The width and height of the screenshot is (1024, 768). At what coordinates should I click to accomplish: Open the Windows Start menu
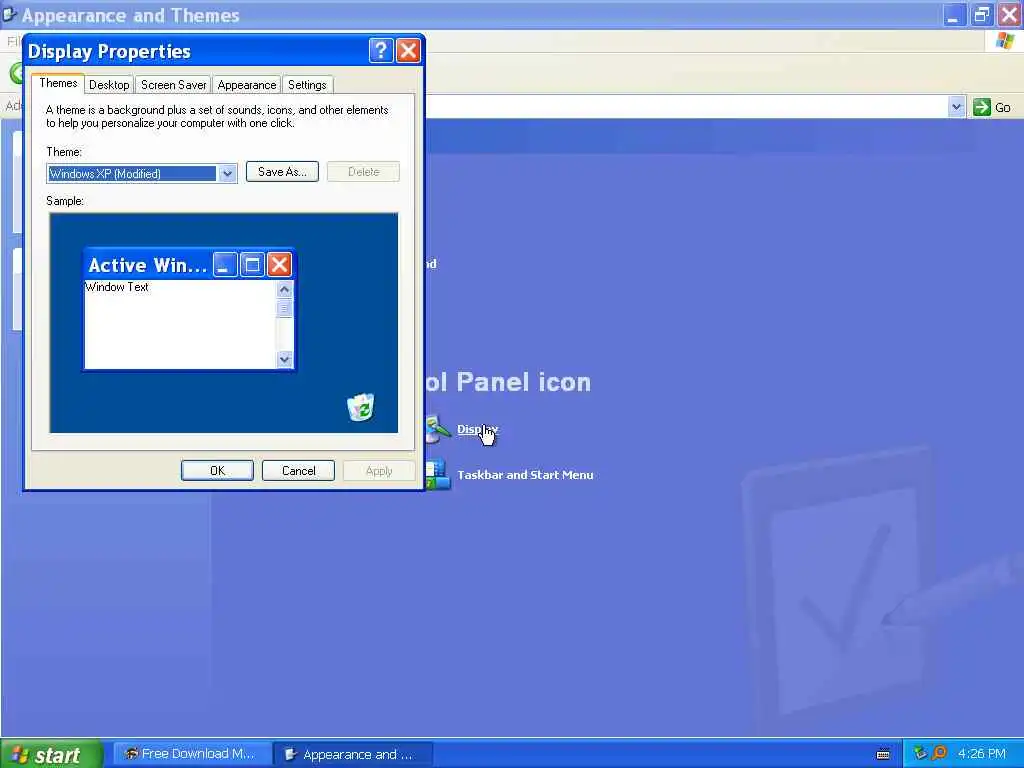[x=52, y=754]
